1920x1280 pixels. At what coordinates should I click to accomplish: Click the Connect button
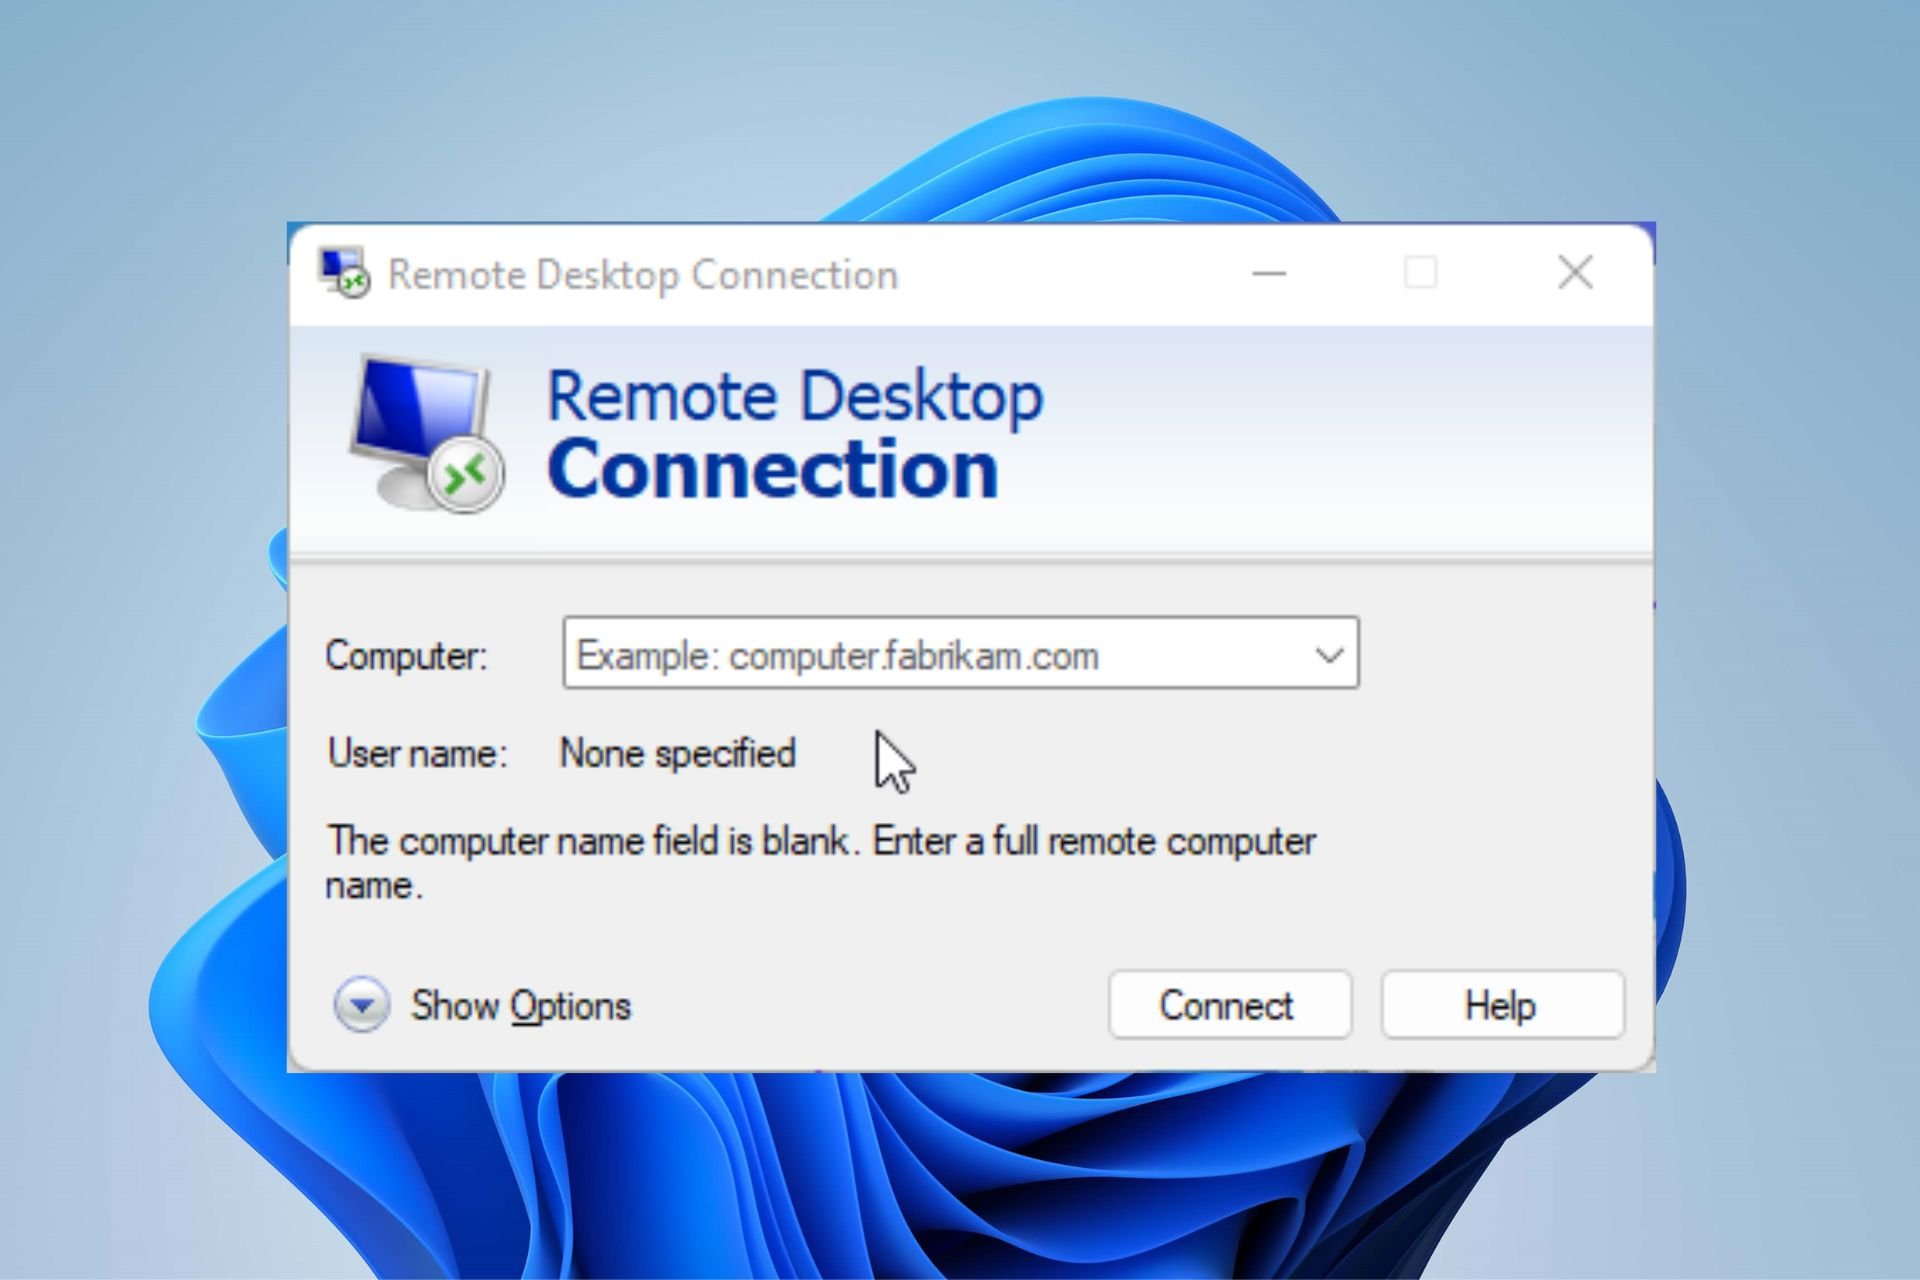pos(1229,1004)
